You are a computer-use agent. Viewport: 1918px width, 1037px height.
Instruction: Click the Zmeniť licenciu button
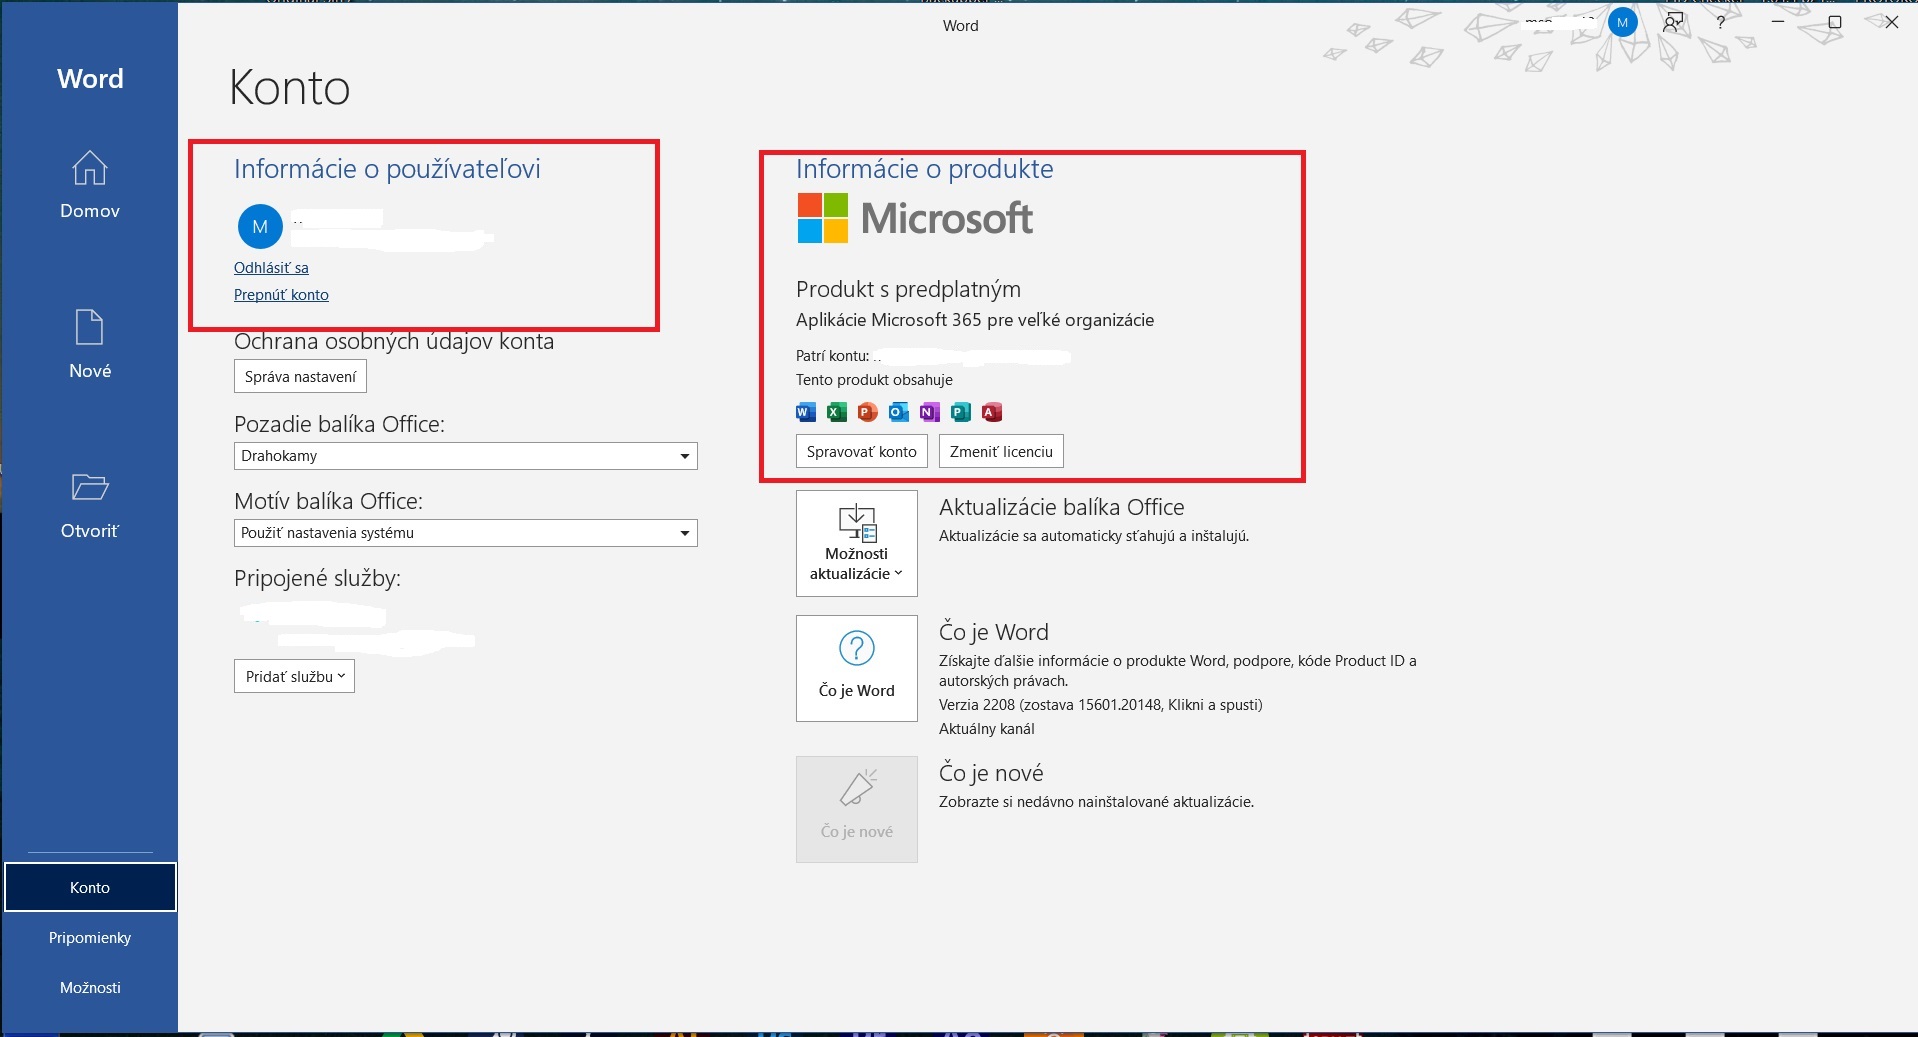[1001, 451]
